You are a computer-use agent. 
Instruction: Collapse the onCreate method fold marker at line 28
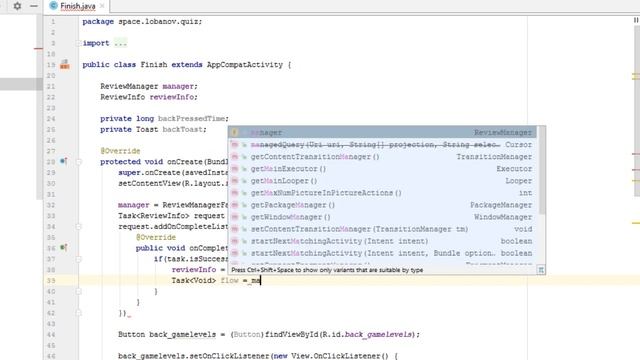click(78, 162)
